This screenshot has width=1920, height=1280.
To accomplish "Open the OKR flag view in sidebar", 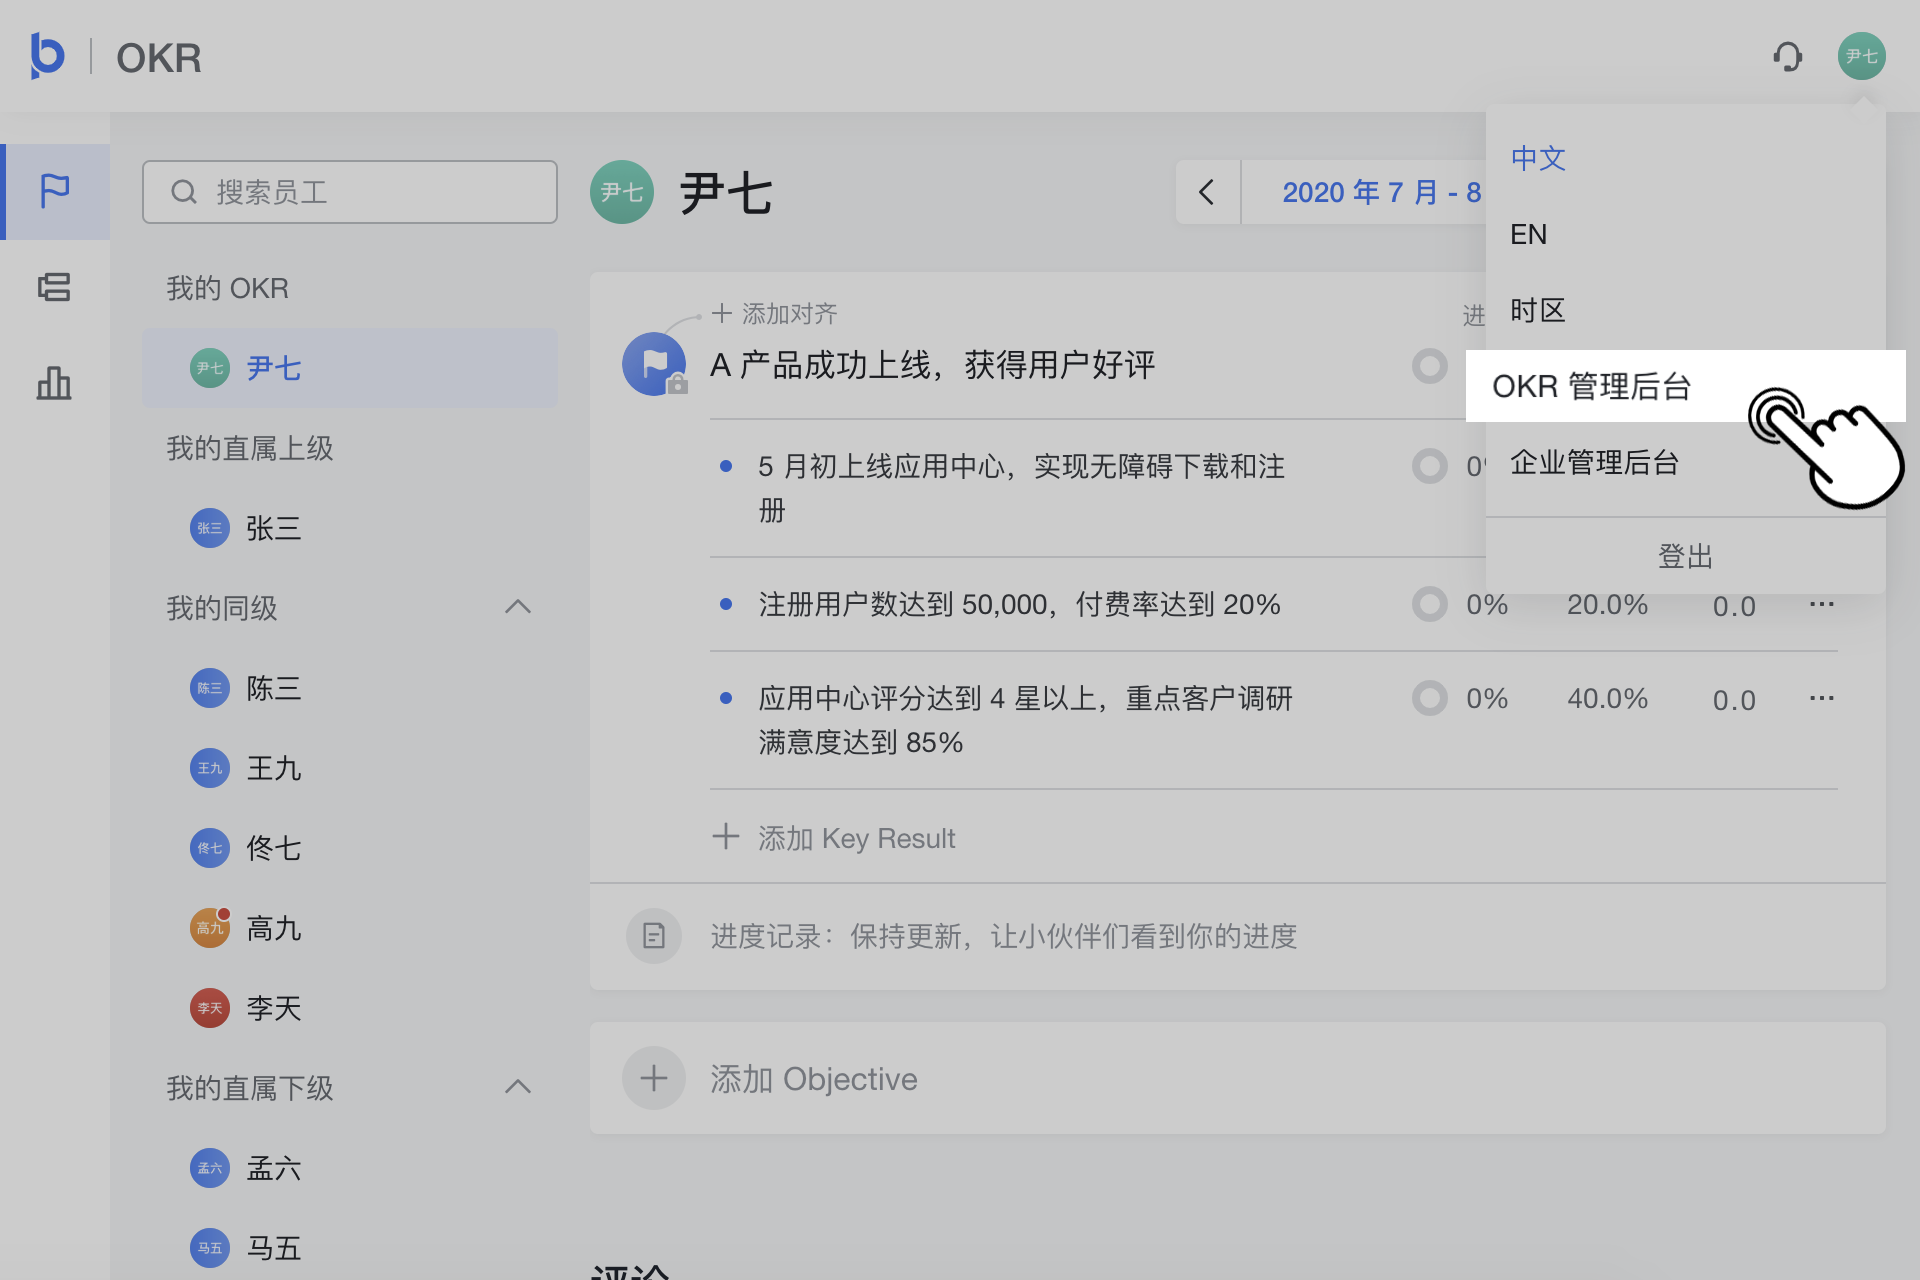I will point(55,191).
